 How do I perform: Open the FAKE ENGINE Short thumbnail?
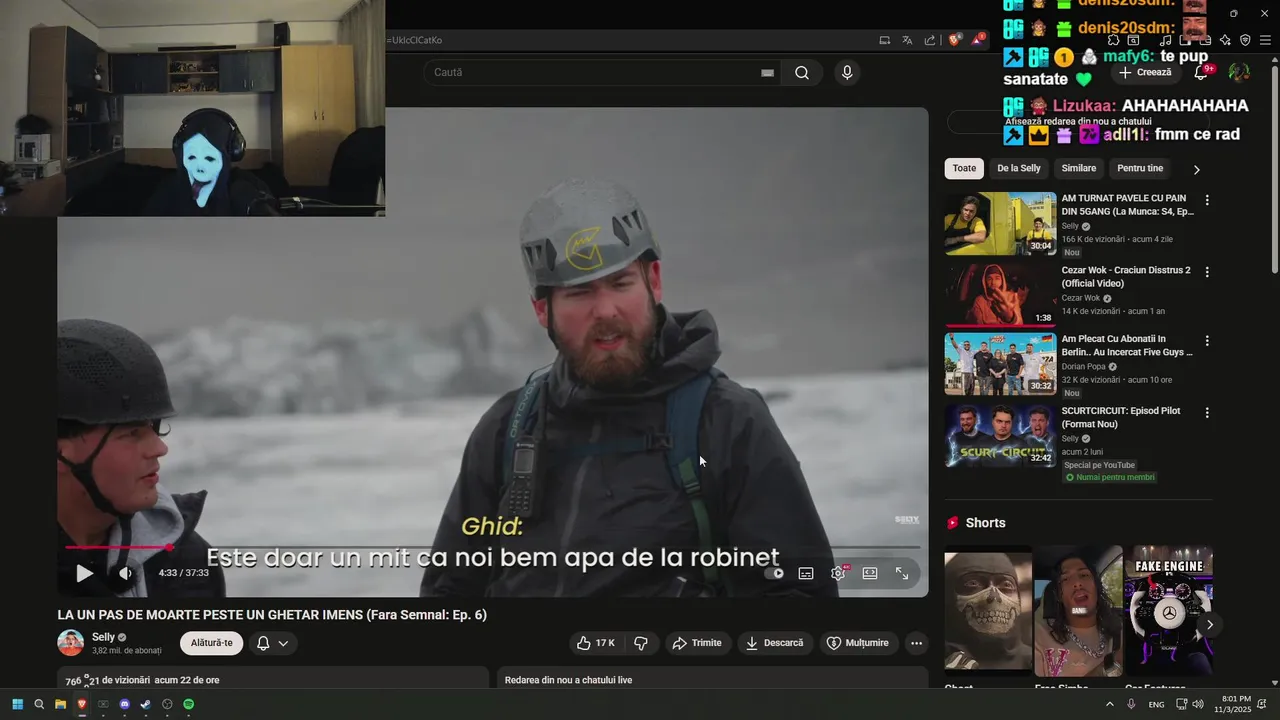click(1169, 611)
